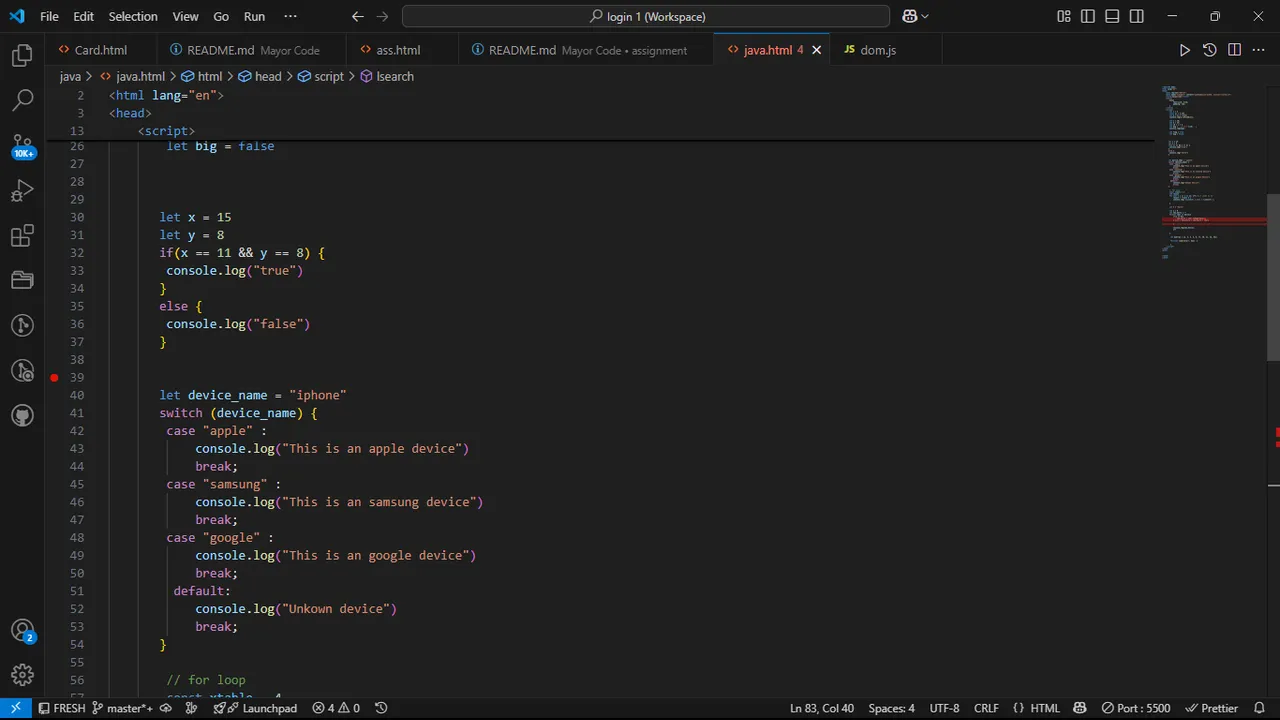1280x720 pixels.
Task: Change end of line sequence CRLF
Action: pyautogui.click(x=986, y=708)
